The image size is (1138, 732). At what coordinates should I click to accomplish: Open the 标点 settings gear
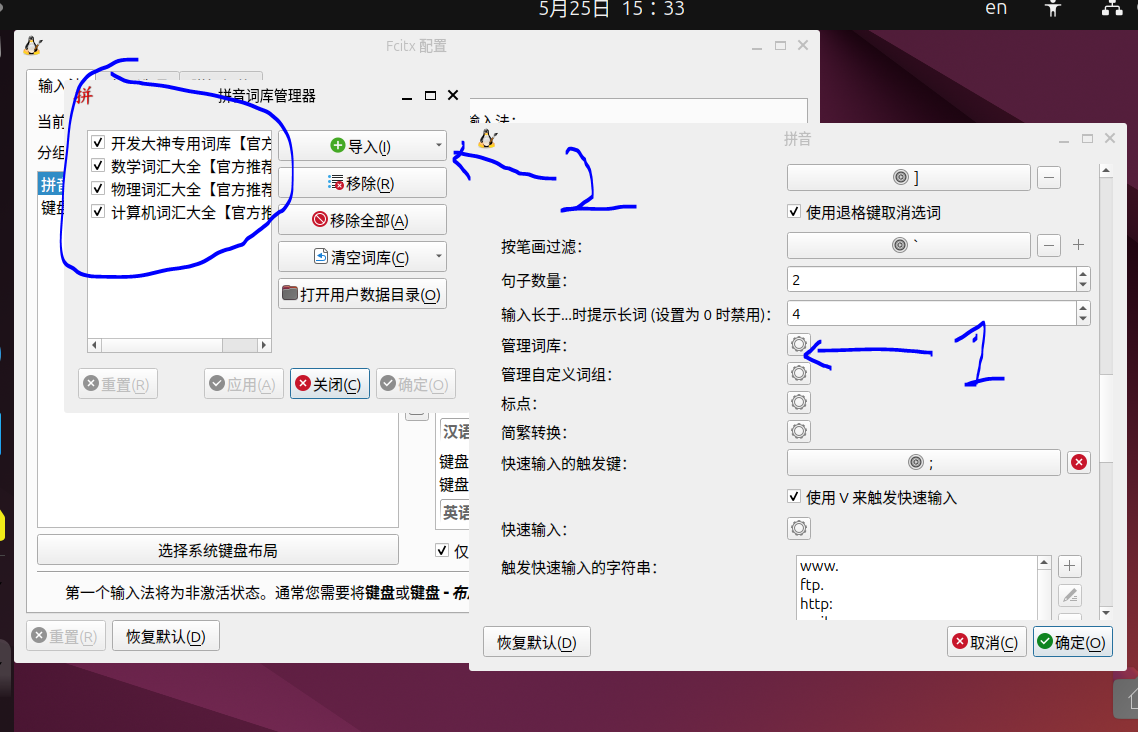coord(798,402)
